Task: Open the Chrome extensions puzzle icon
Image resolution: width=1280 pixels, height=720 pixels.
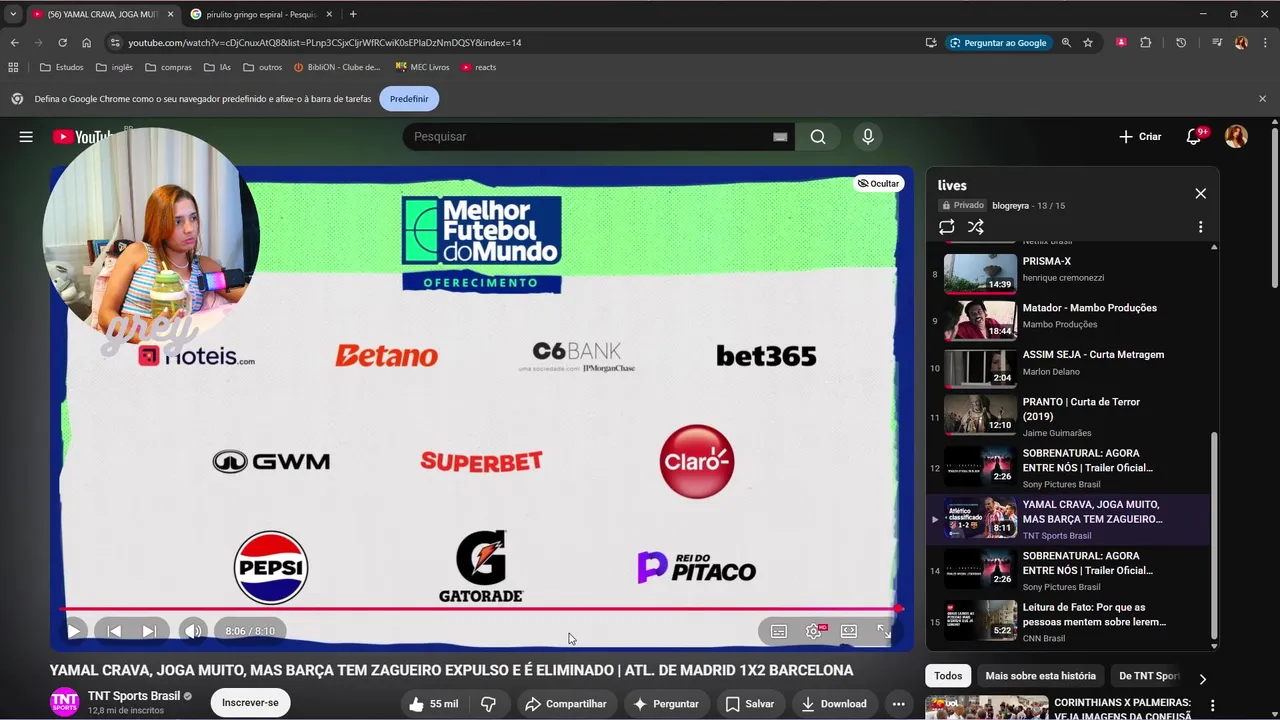Action: pyautogui.click(x=1146, y=43)
